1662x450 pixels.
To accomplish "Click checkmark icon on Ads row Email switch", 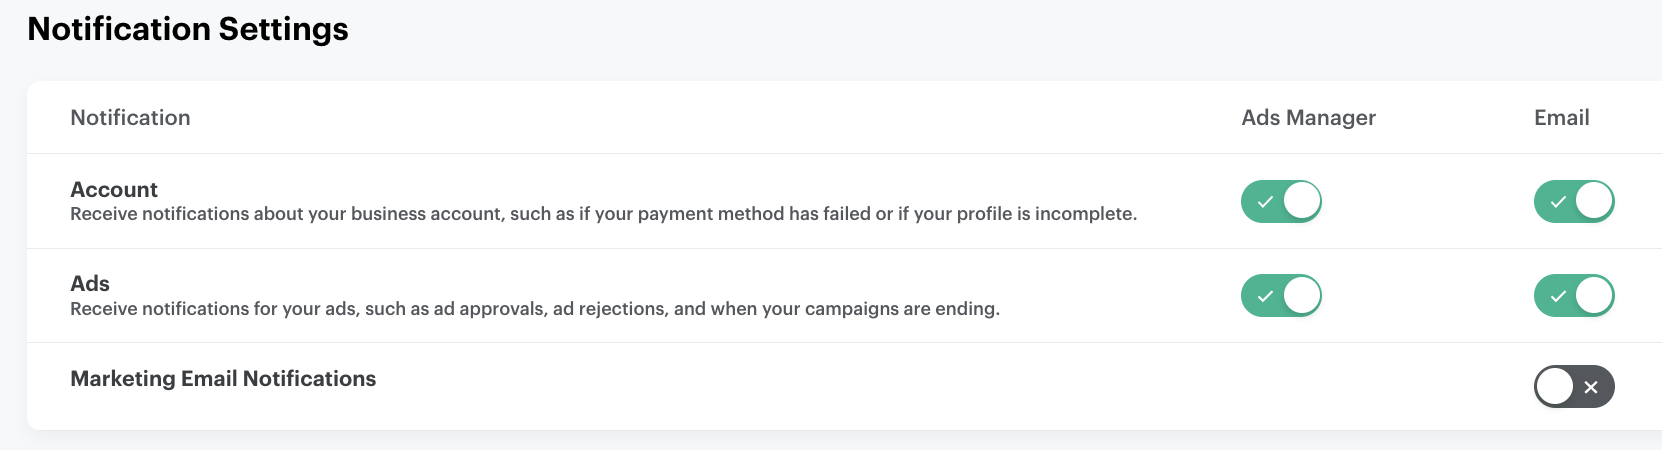I will point(1558,296).
